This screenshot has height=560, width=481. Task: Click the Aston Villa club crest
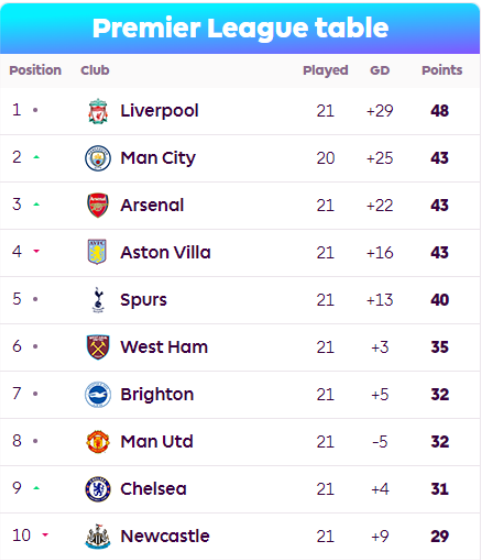pos(97,252)
